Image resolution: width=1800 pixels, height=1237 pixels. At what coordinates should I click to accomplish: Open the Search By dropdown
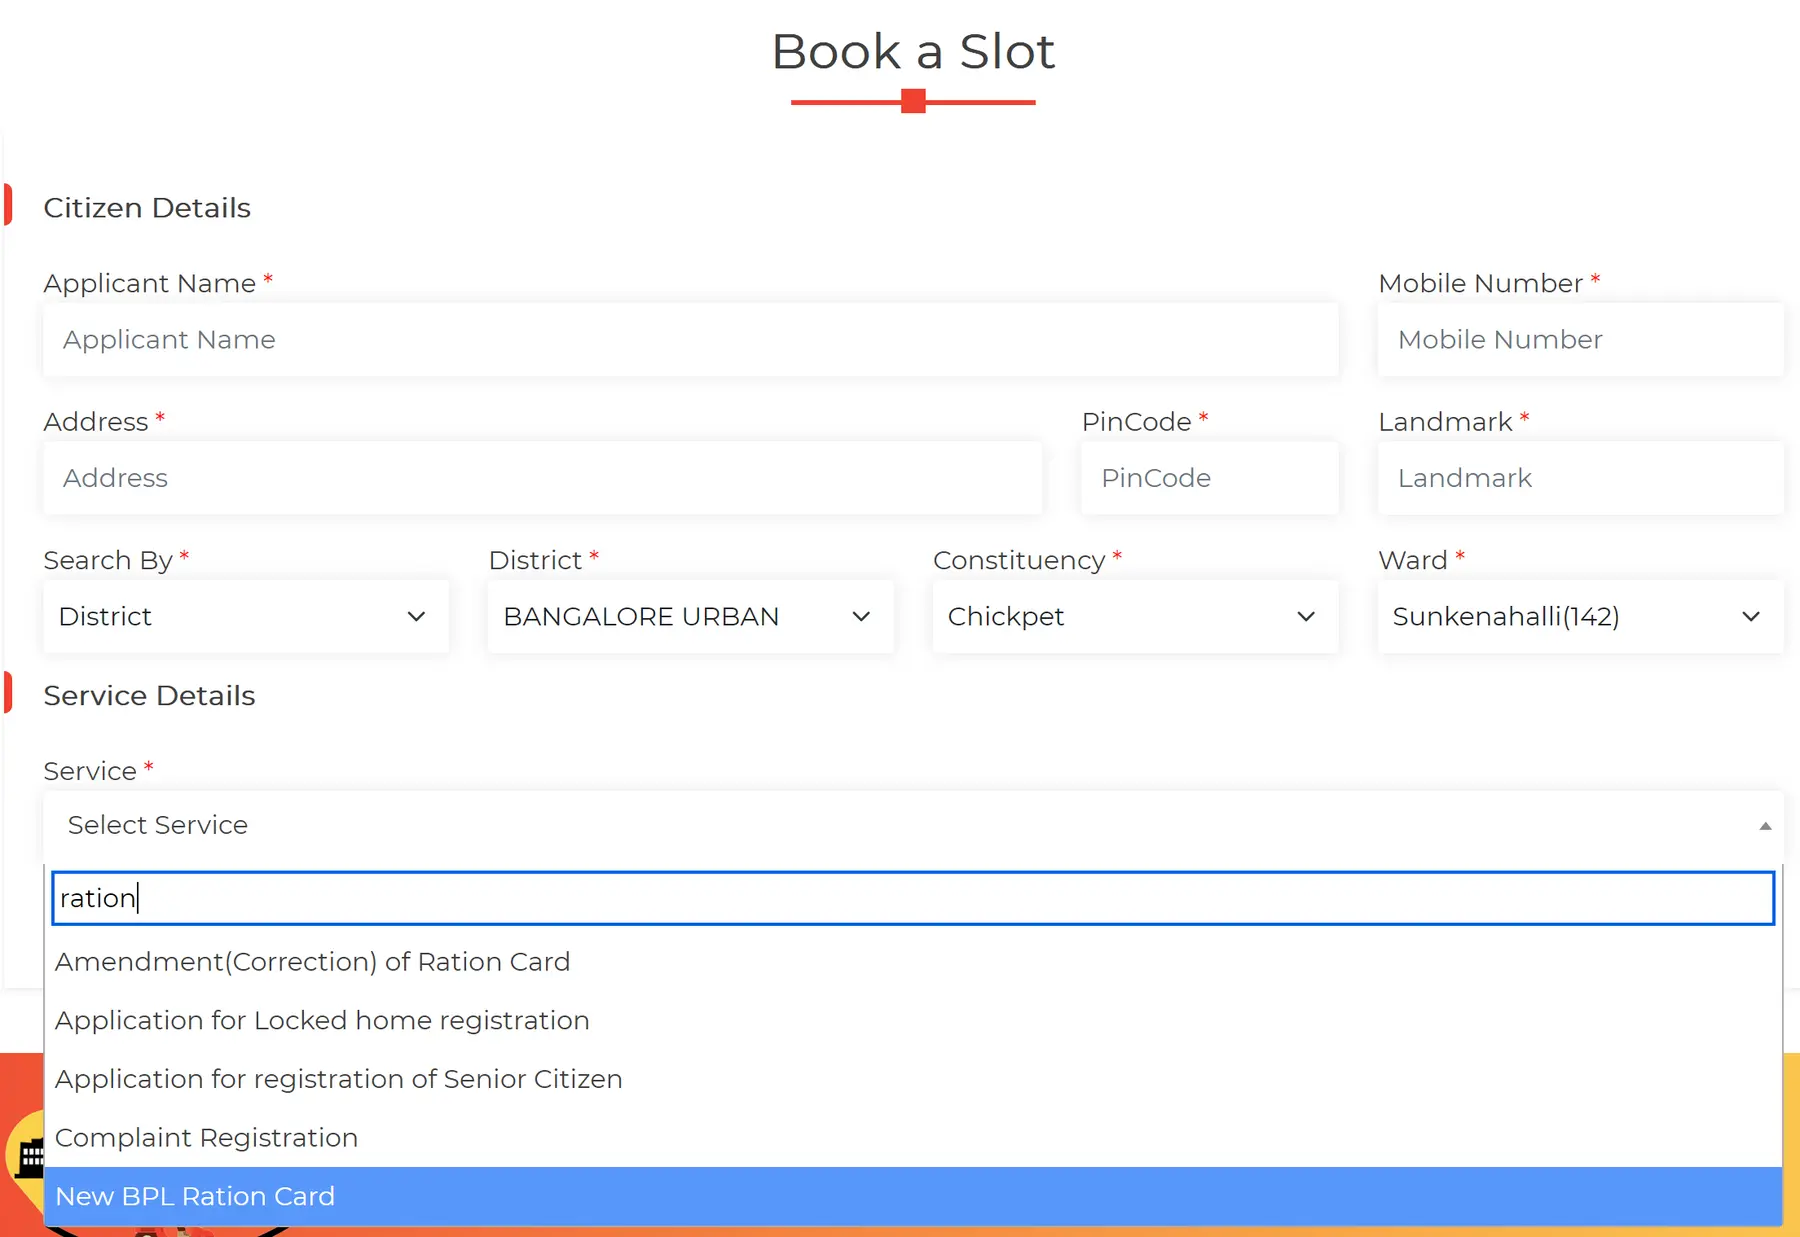pos(245,617)
